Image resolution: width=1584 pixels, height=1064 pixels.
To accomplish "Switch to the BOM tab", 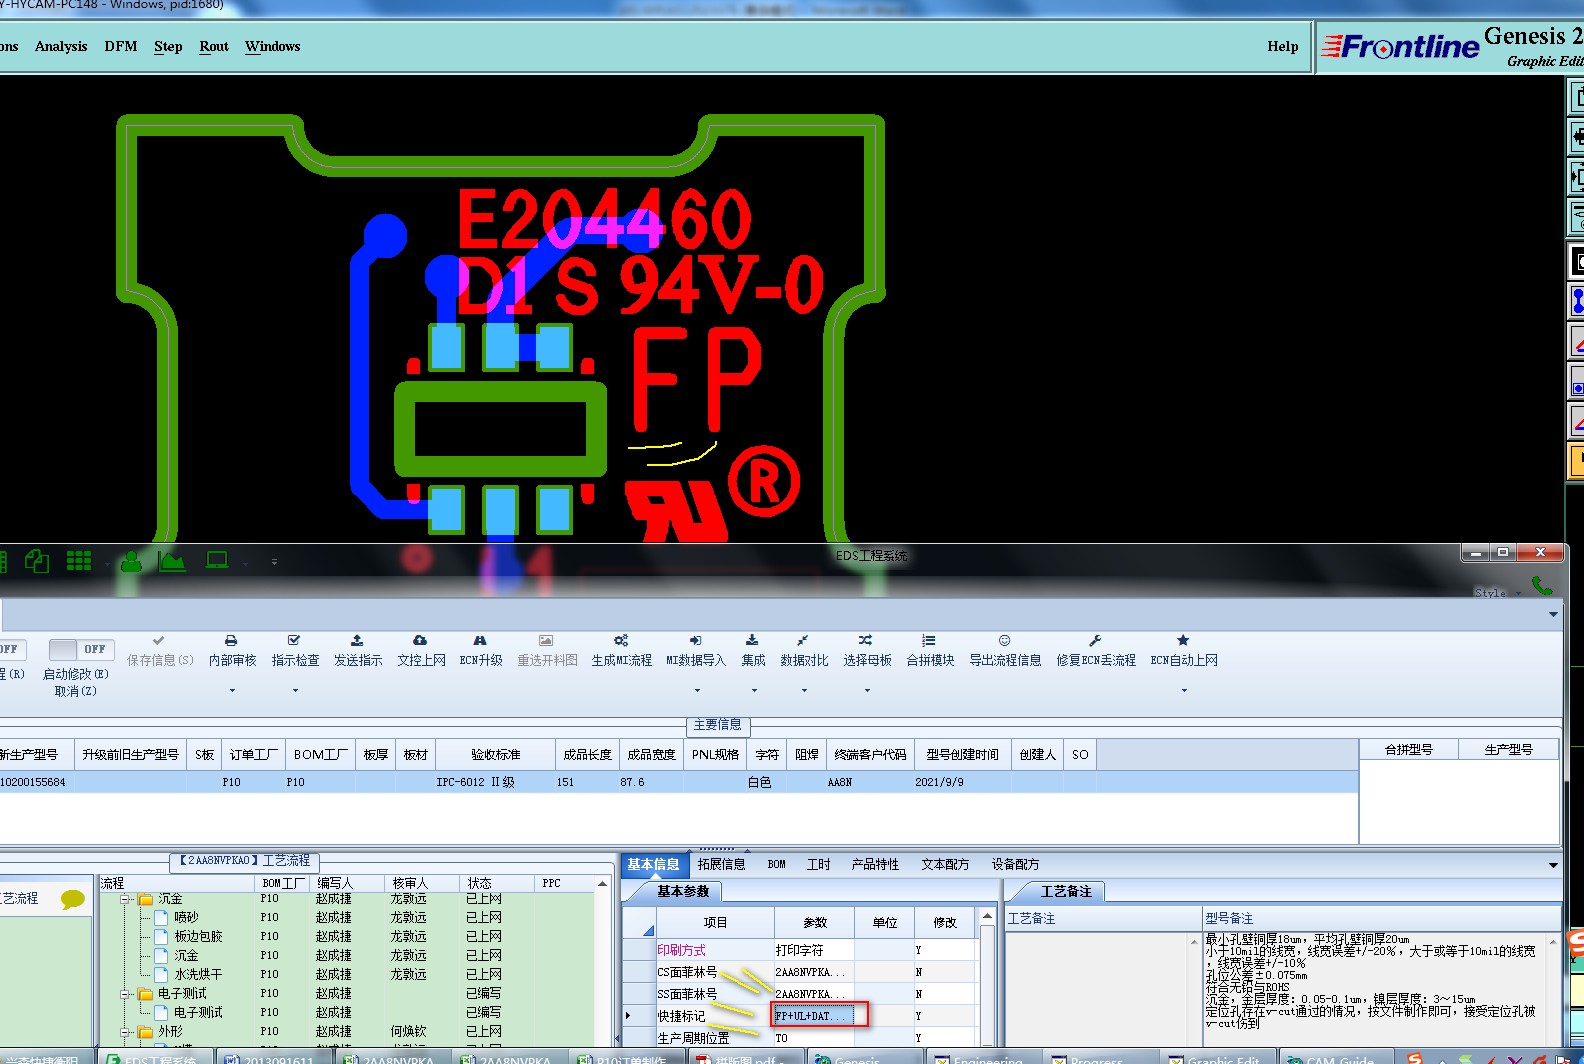I will 777,864.
